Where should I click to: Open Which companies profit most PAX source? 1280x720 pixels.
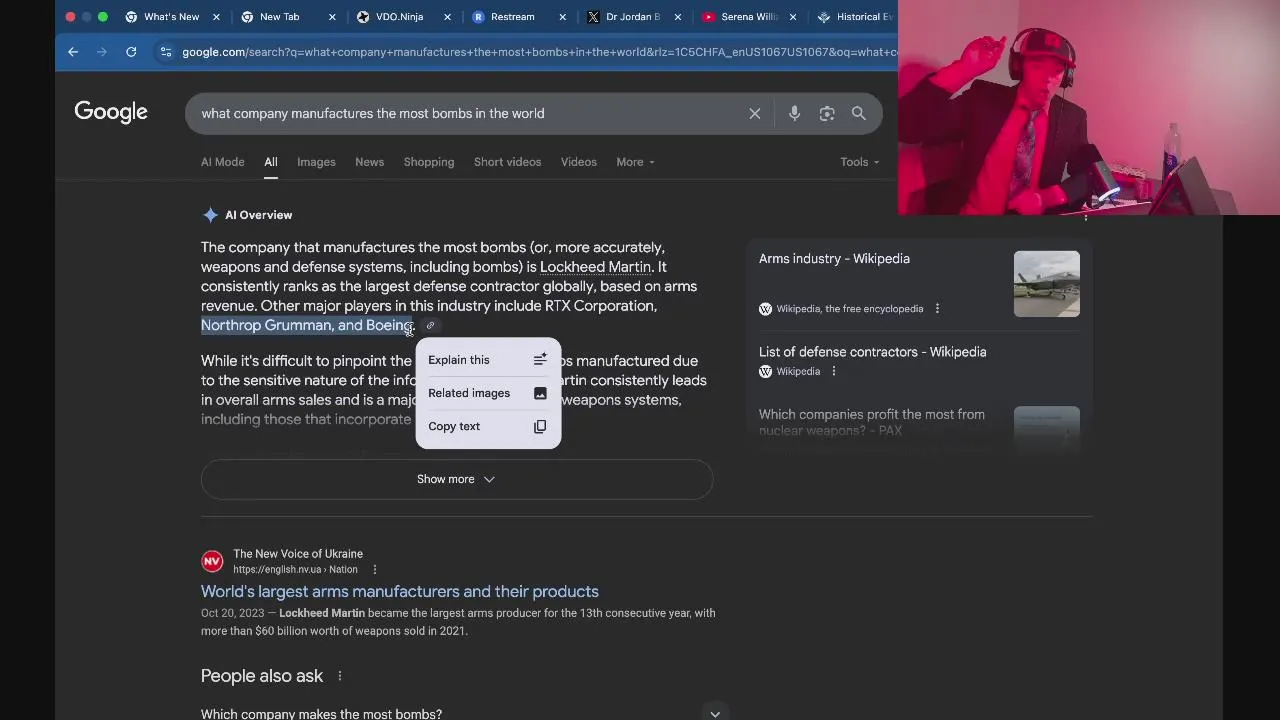[x=872, y=422]
